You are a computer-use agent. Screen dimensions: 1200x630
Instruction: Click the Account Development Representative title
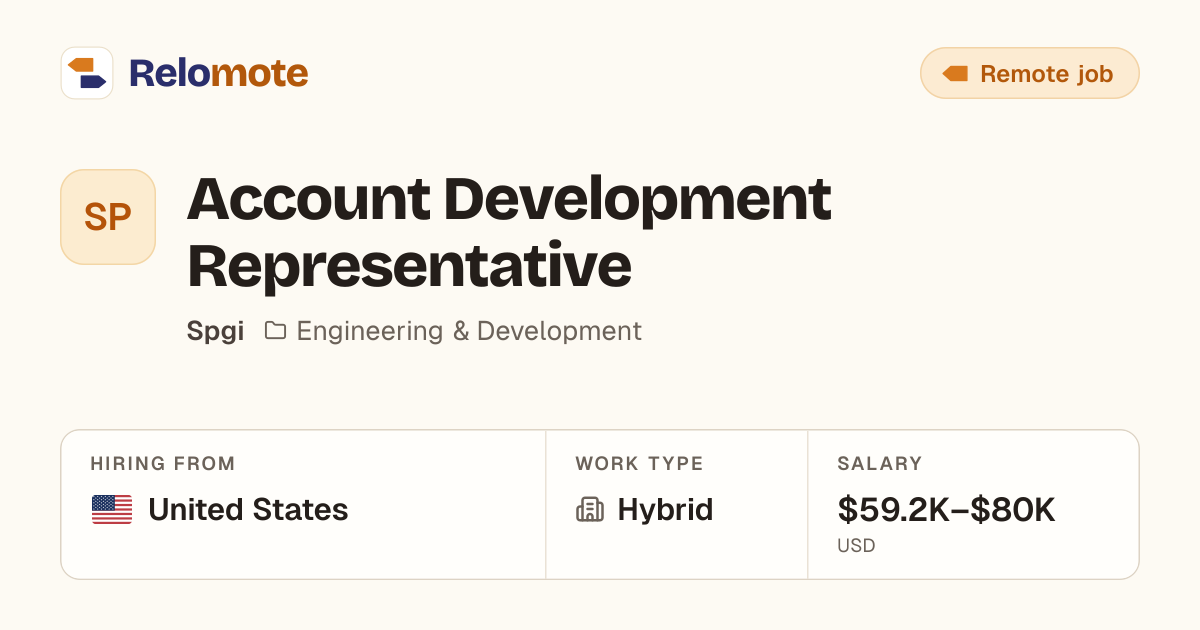(509, 232)
